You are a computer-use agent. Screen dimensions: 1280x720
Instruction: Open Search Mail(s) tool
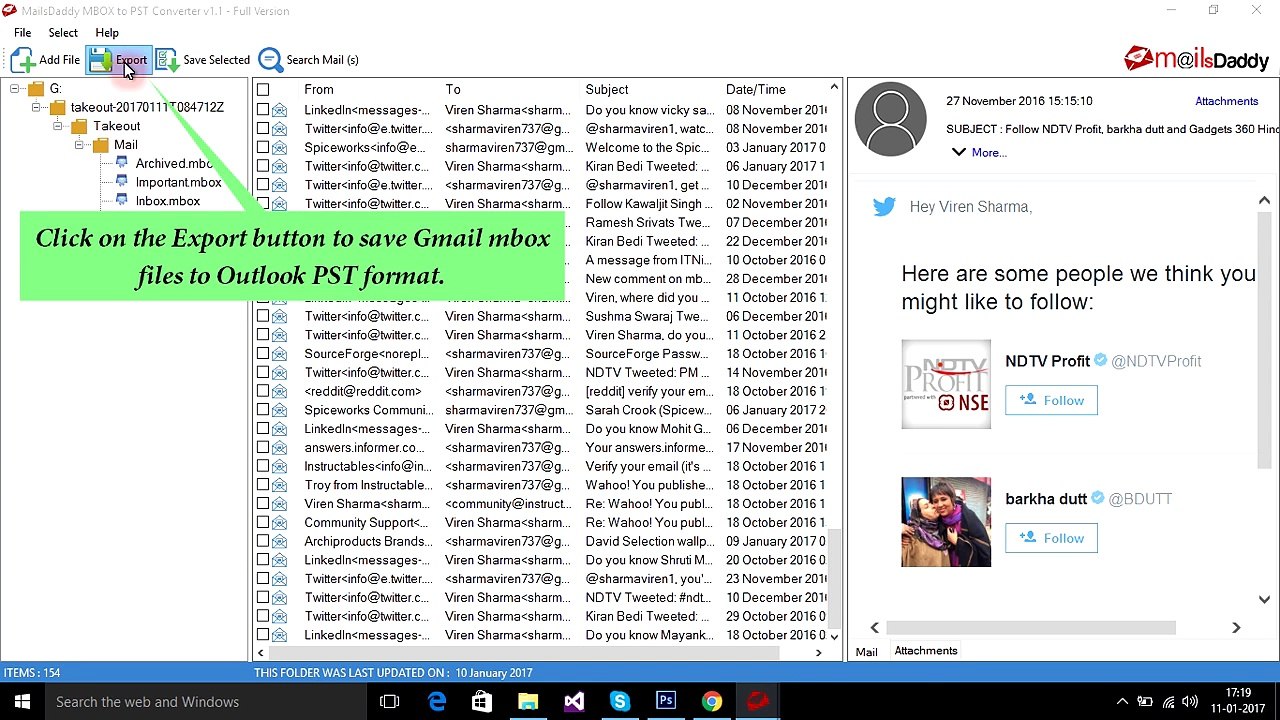point(308,60)
